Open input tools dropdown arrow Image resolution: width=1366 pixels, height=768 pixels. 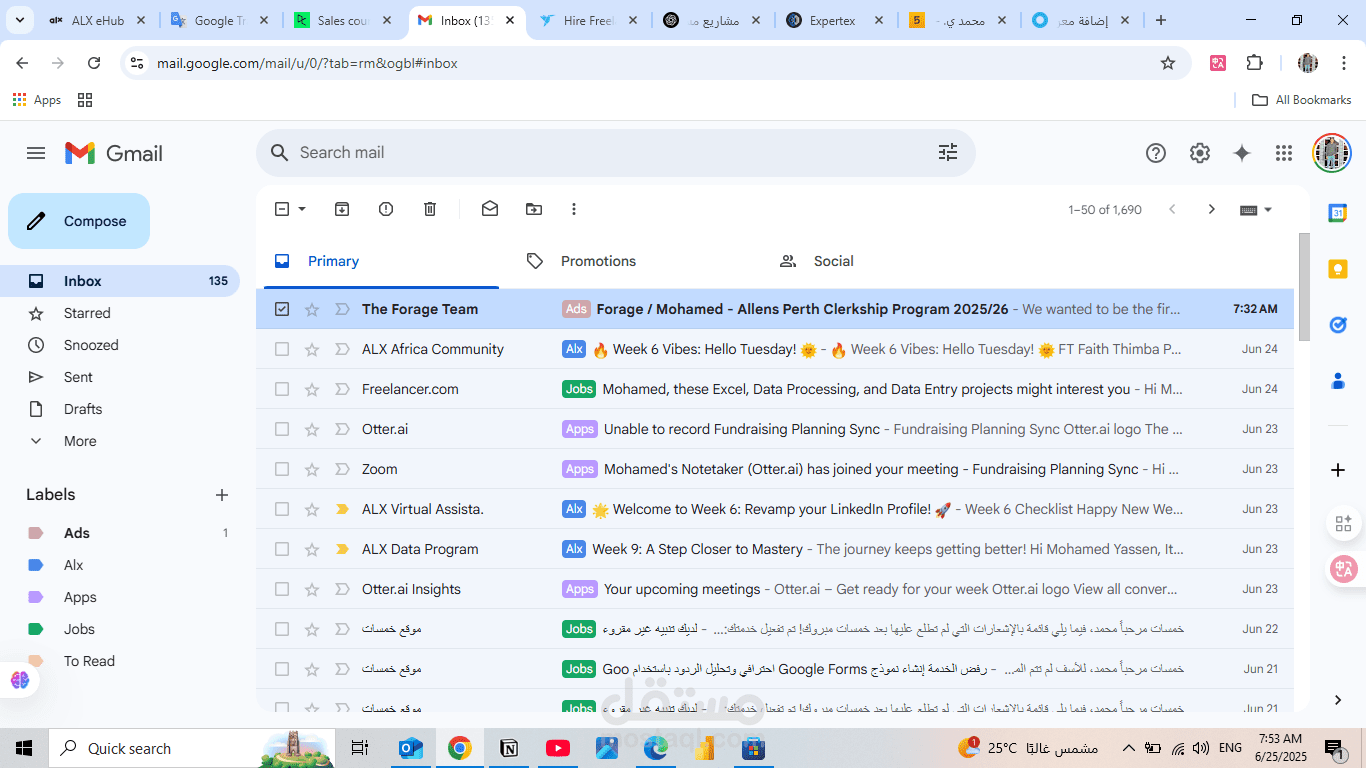1268,210
